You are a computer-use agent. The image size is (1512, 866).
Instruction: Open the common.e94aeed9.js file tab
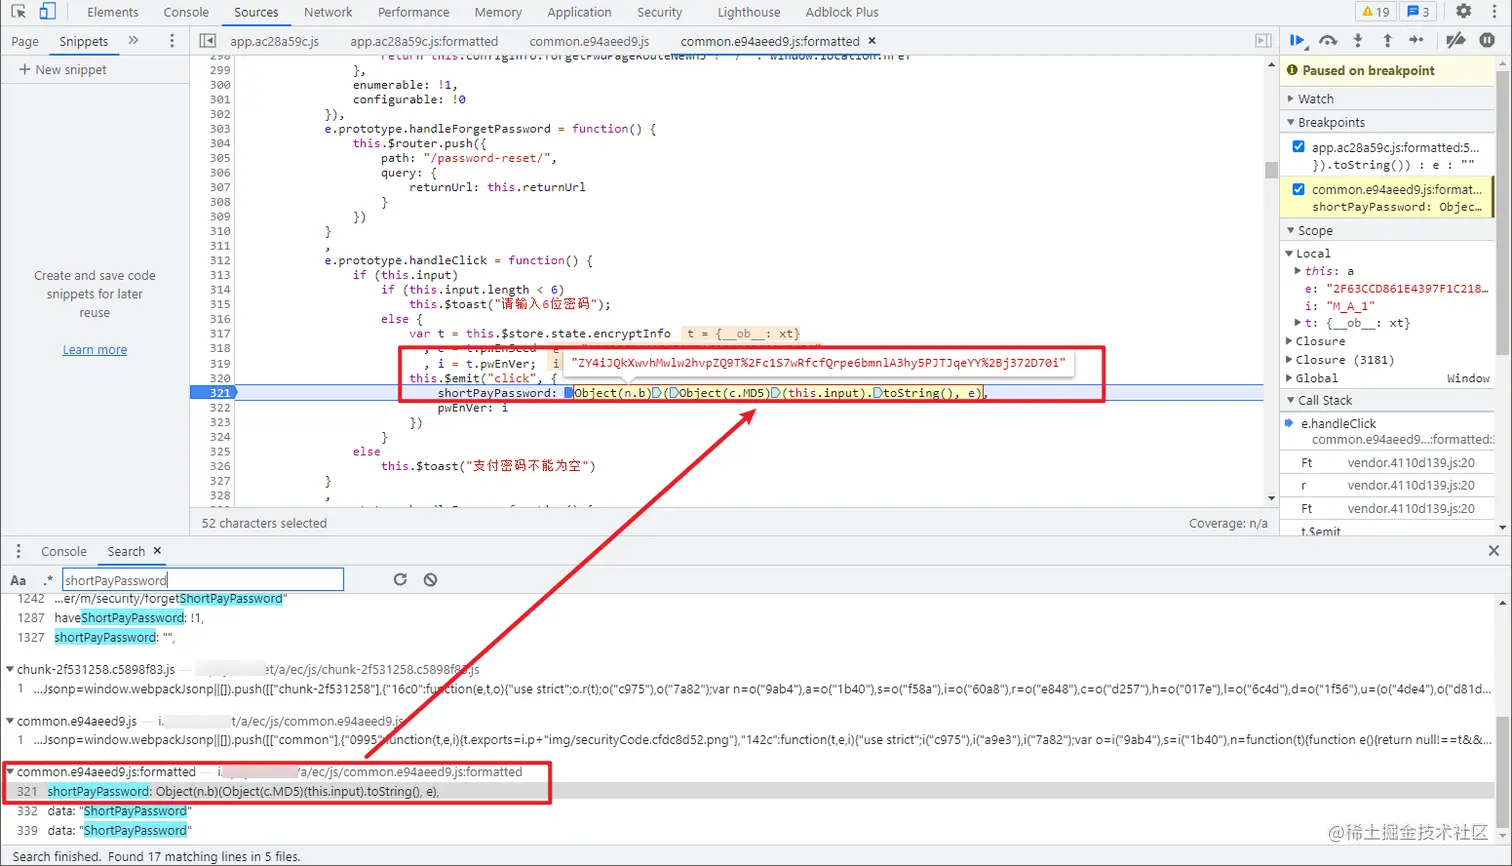point(589,41)
